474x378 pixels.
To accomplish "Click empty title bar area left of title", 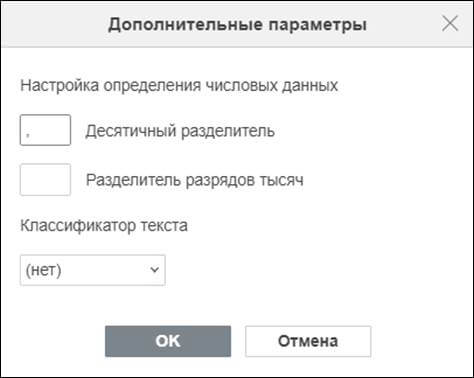I will [x=53, y=24].
